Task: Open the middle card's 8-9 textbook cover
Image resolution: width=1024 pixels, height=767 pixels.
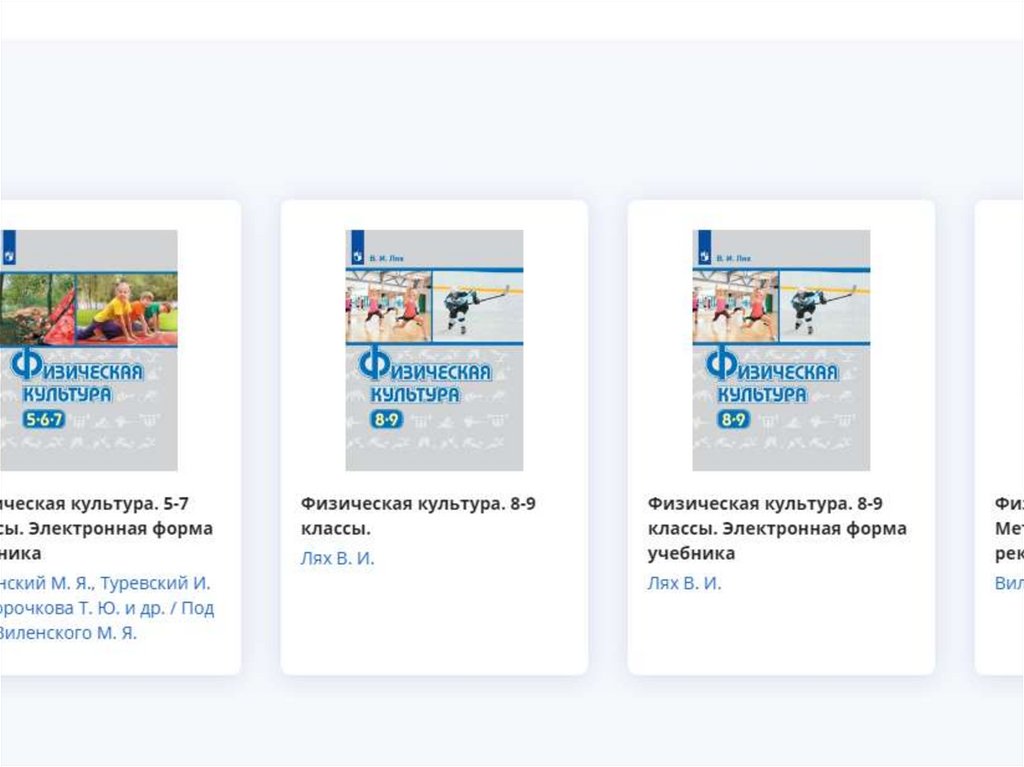Action: pos(434,350)
